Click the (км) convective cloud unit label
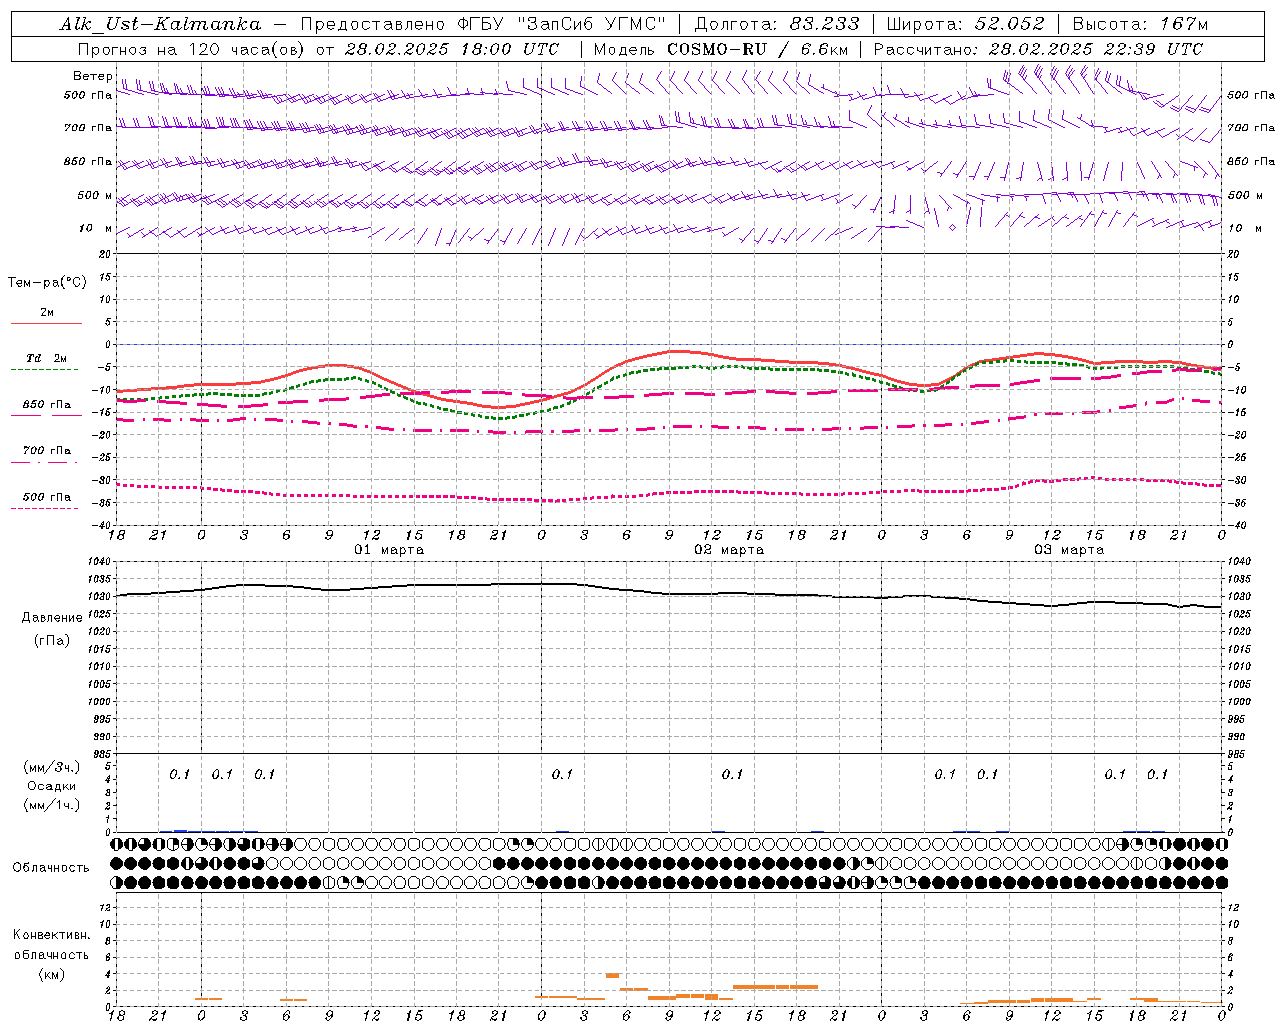Viewport: 1280px width, 1024px height. pyautogui.click(x=52, y=974)
